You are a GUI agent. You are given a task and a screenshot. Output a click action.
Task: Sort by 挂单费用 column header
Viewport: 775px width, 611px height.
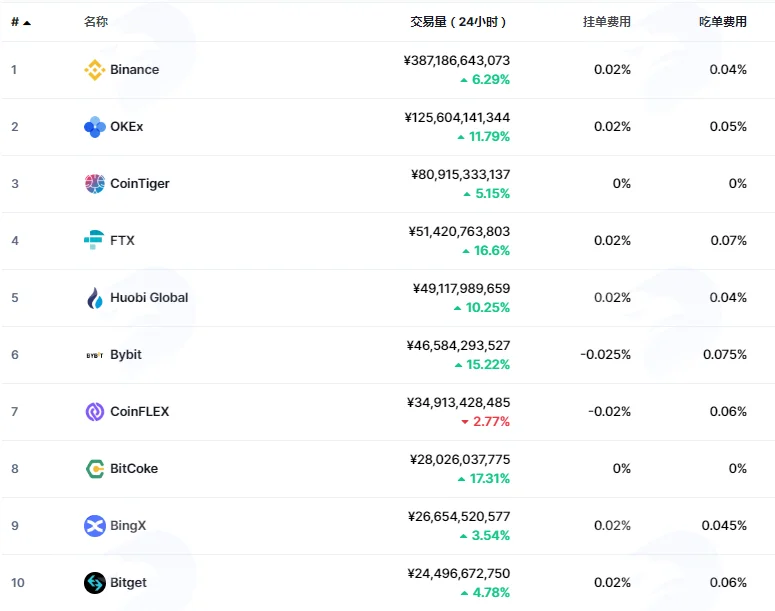pos(606,22)
